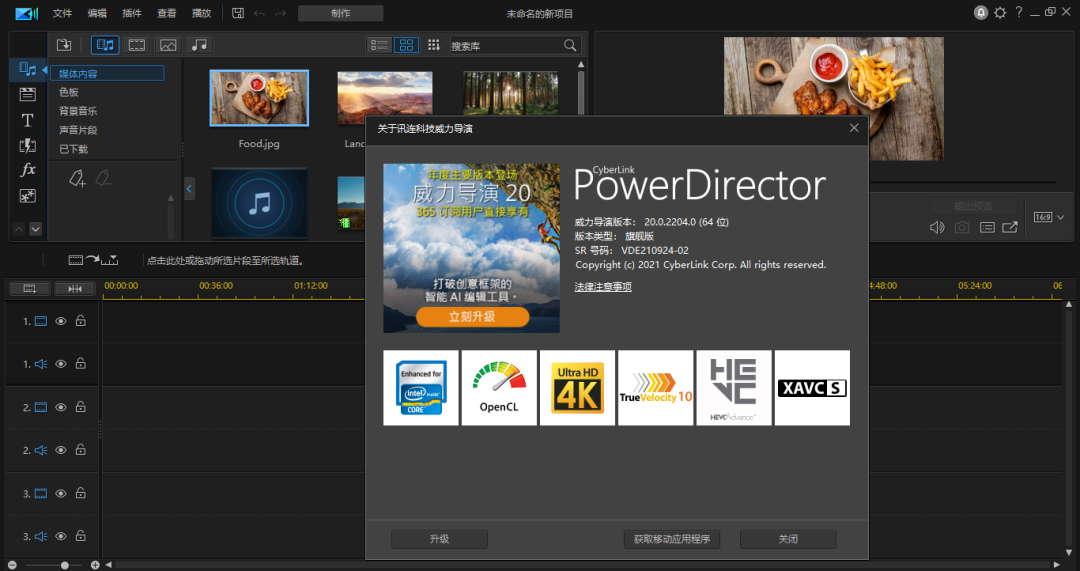This screenshot has height=571, width=1080.
Task: Click the search magnifier icon
Action: [x=570, y=45]
